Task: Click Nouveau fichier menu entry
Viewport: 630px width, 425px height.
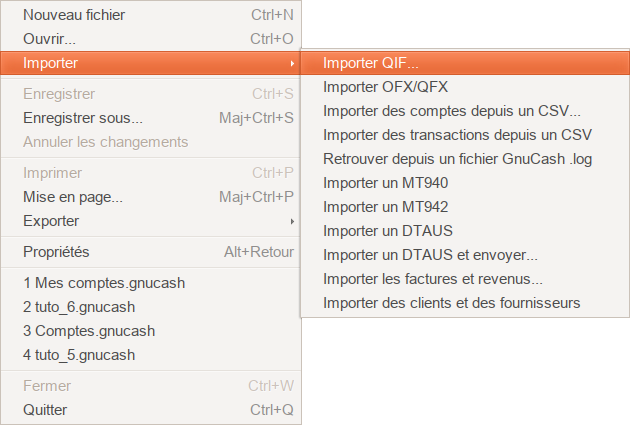Action: pyautogui.click(x=74, y=15)
